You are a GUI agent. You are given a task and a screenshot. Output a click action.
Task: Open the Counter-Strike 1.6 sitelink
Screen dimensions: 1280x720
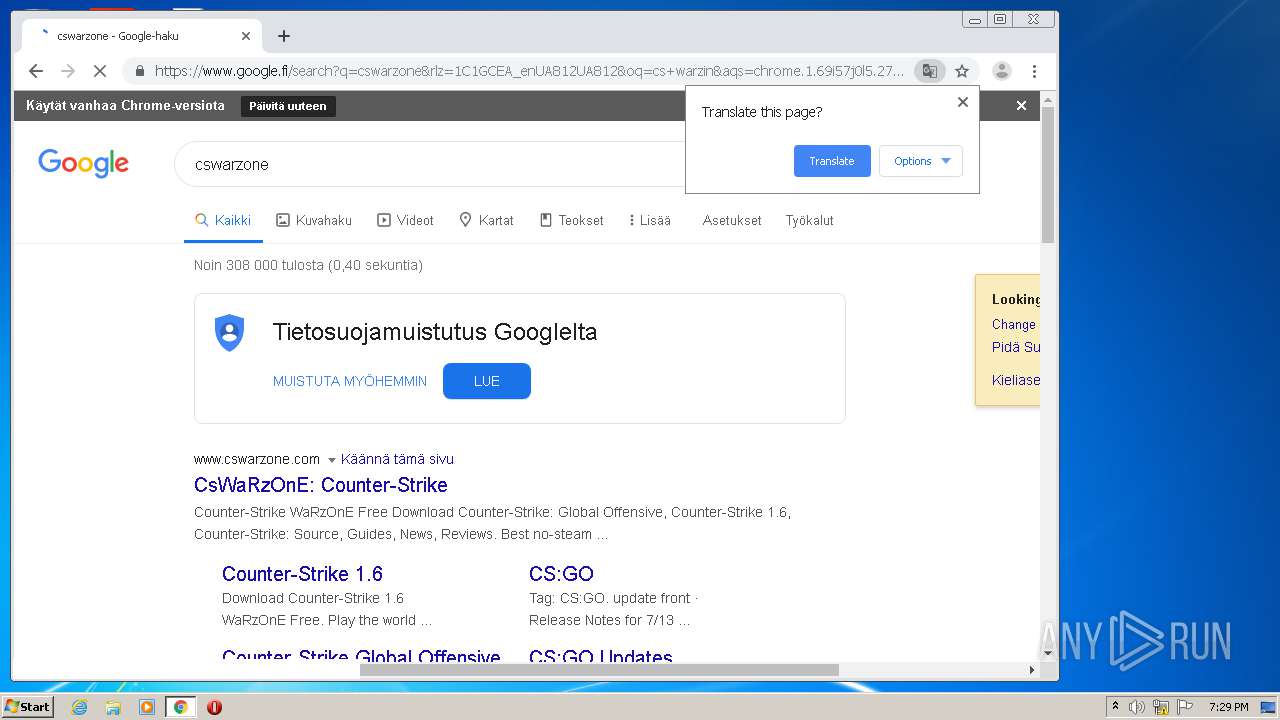(302, 574)
